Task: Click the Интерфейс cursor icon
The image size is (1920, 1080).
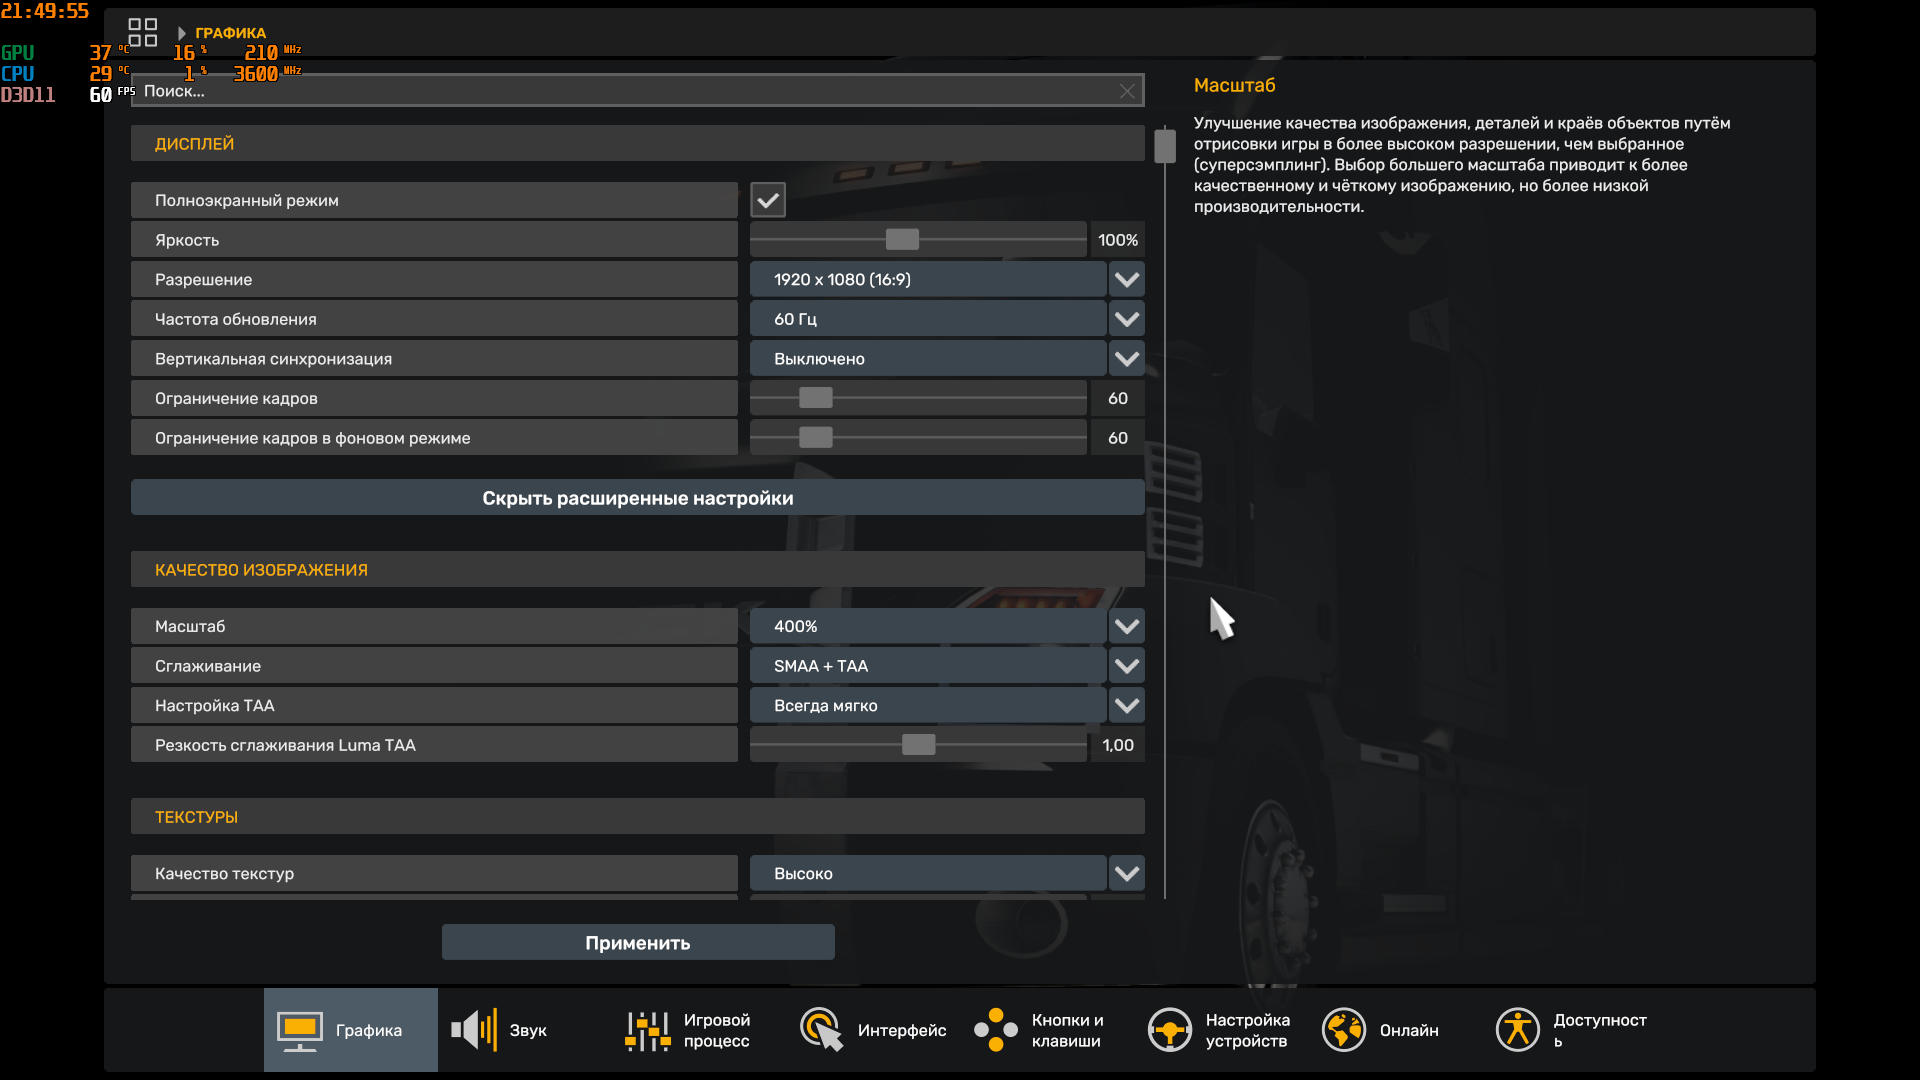Action: point(822,1030)
